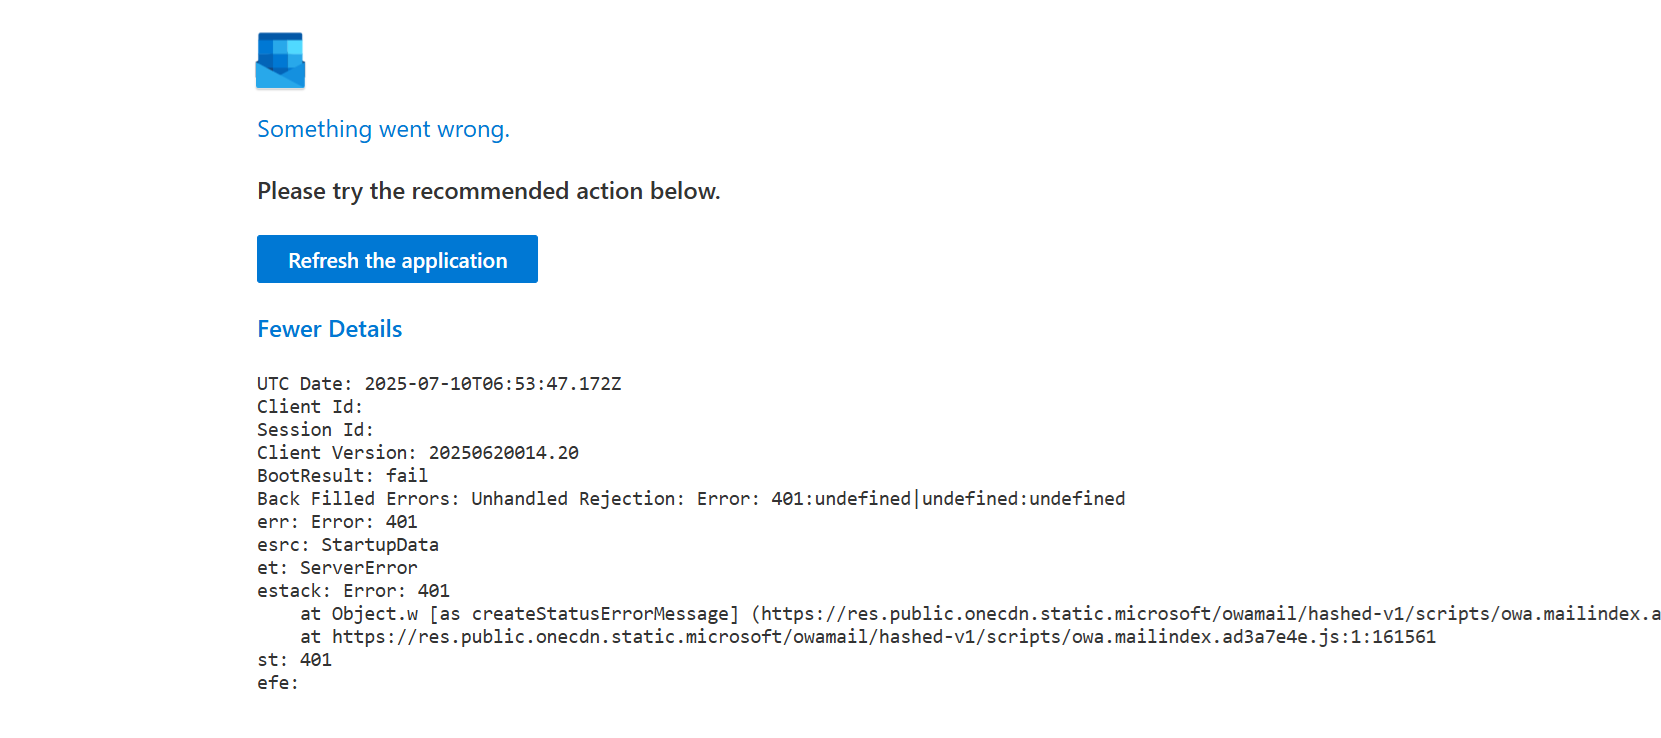The width and height of the screenshot is (1661, 738).
Task: Select the Back Filled Errors line
Action: [691, 499]
